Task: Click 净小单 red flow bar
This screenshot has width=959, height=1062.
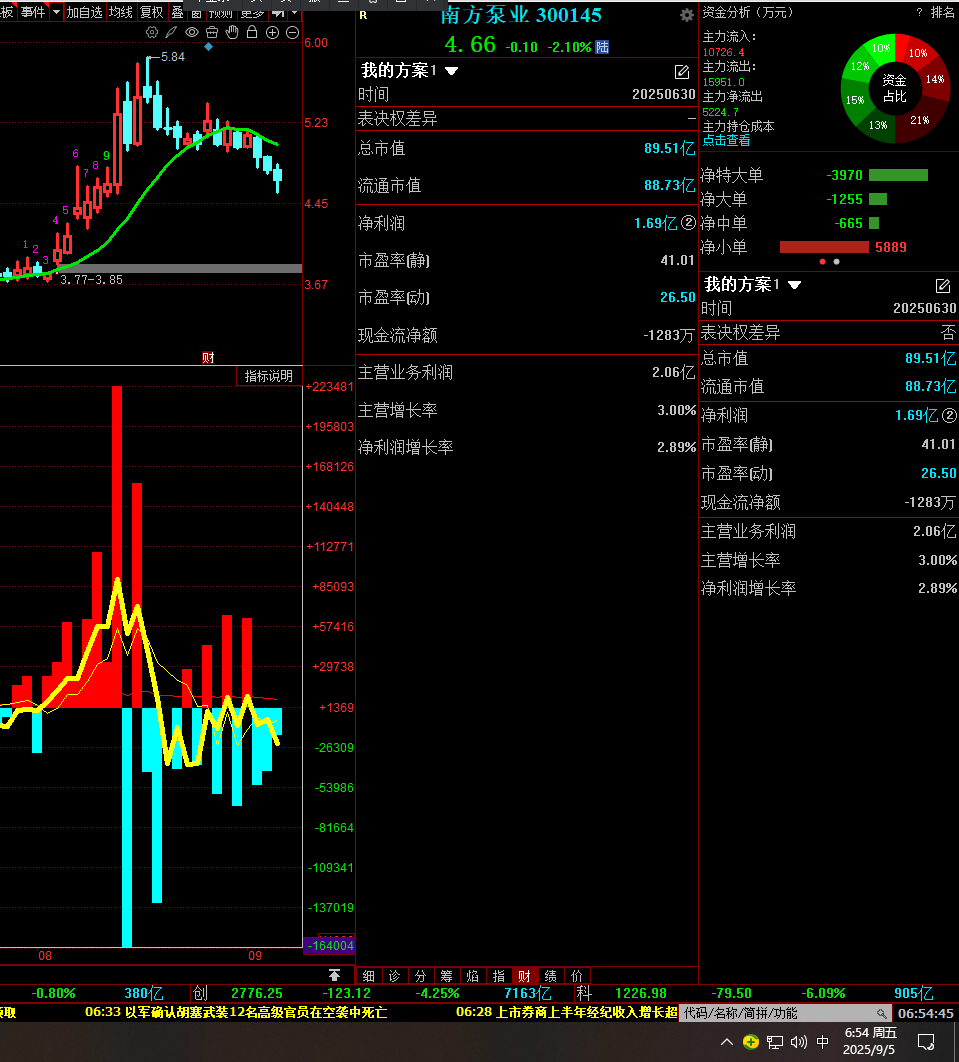Action: pos(824,247)
